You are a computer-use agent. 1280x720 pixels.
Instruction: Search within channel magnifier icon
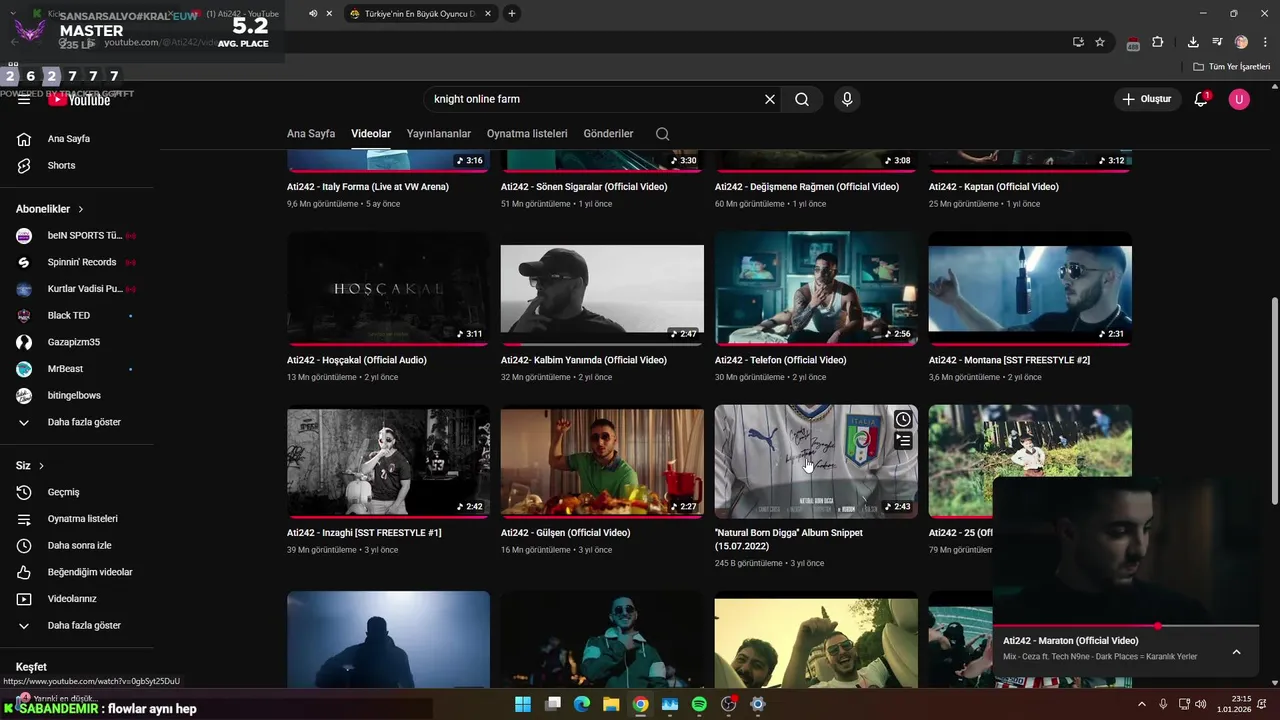click(662, 134)
